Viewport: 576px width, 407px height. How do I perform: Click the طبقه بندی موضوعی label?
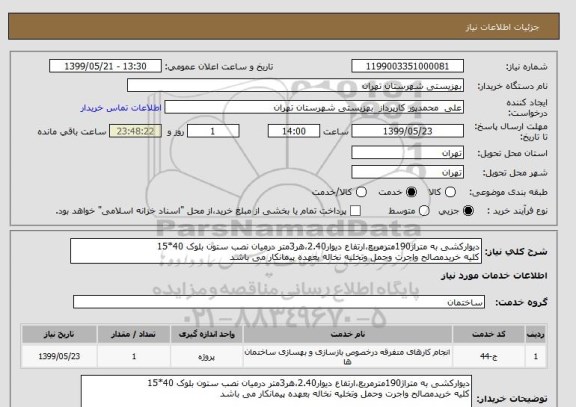(x=508, y=192)
